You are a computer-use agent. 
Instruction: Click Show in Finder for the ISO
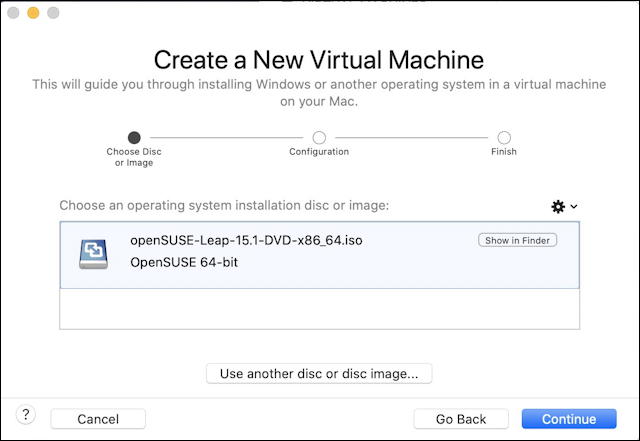pyautogui.click(x=517, y=241)
